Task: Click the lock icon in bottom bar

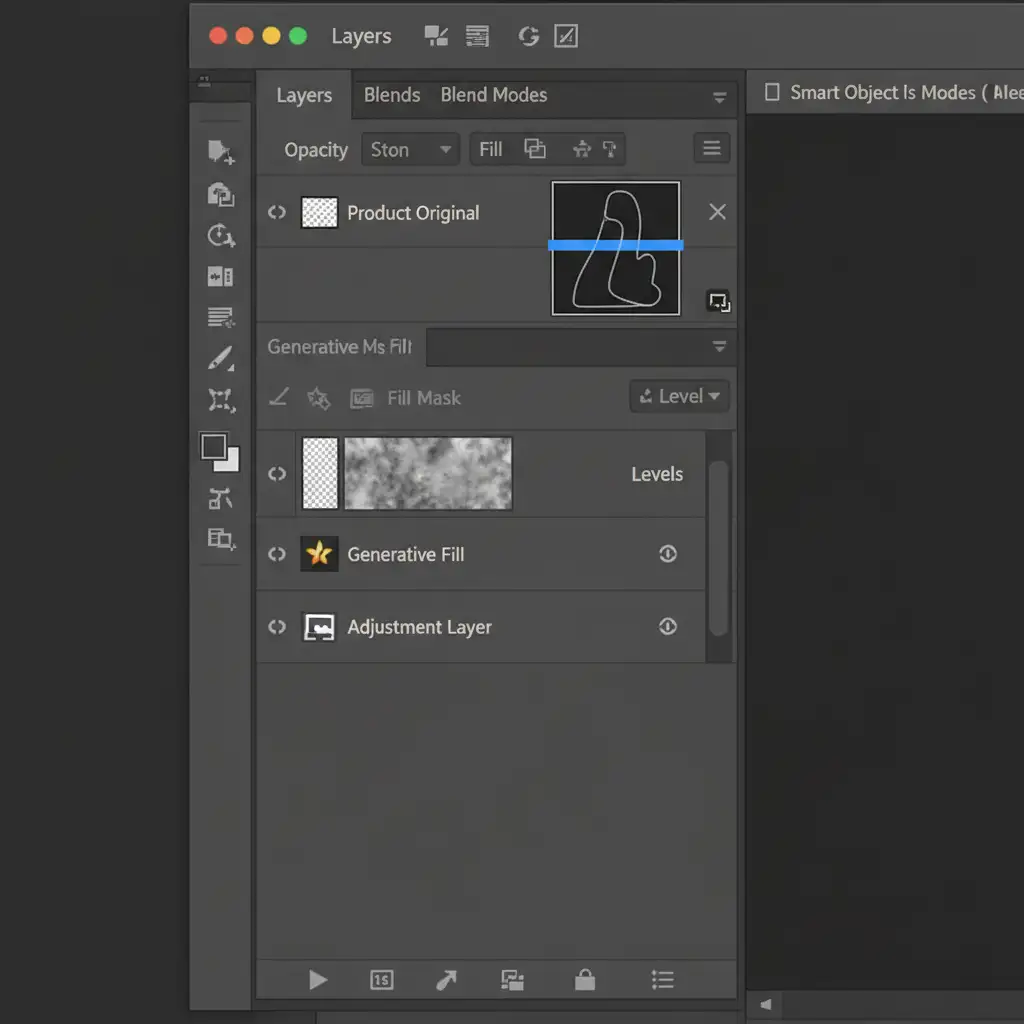Action: pos(585,980)
